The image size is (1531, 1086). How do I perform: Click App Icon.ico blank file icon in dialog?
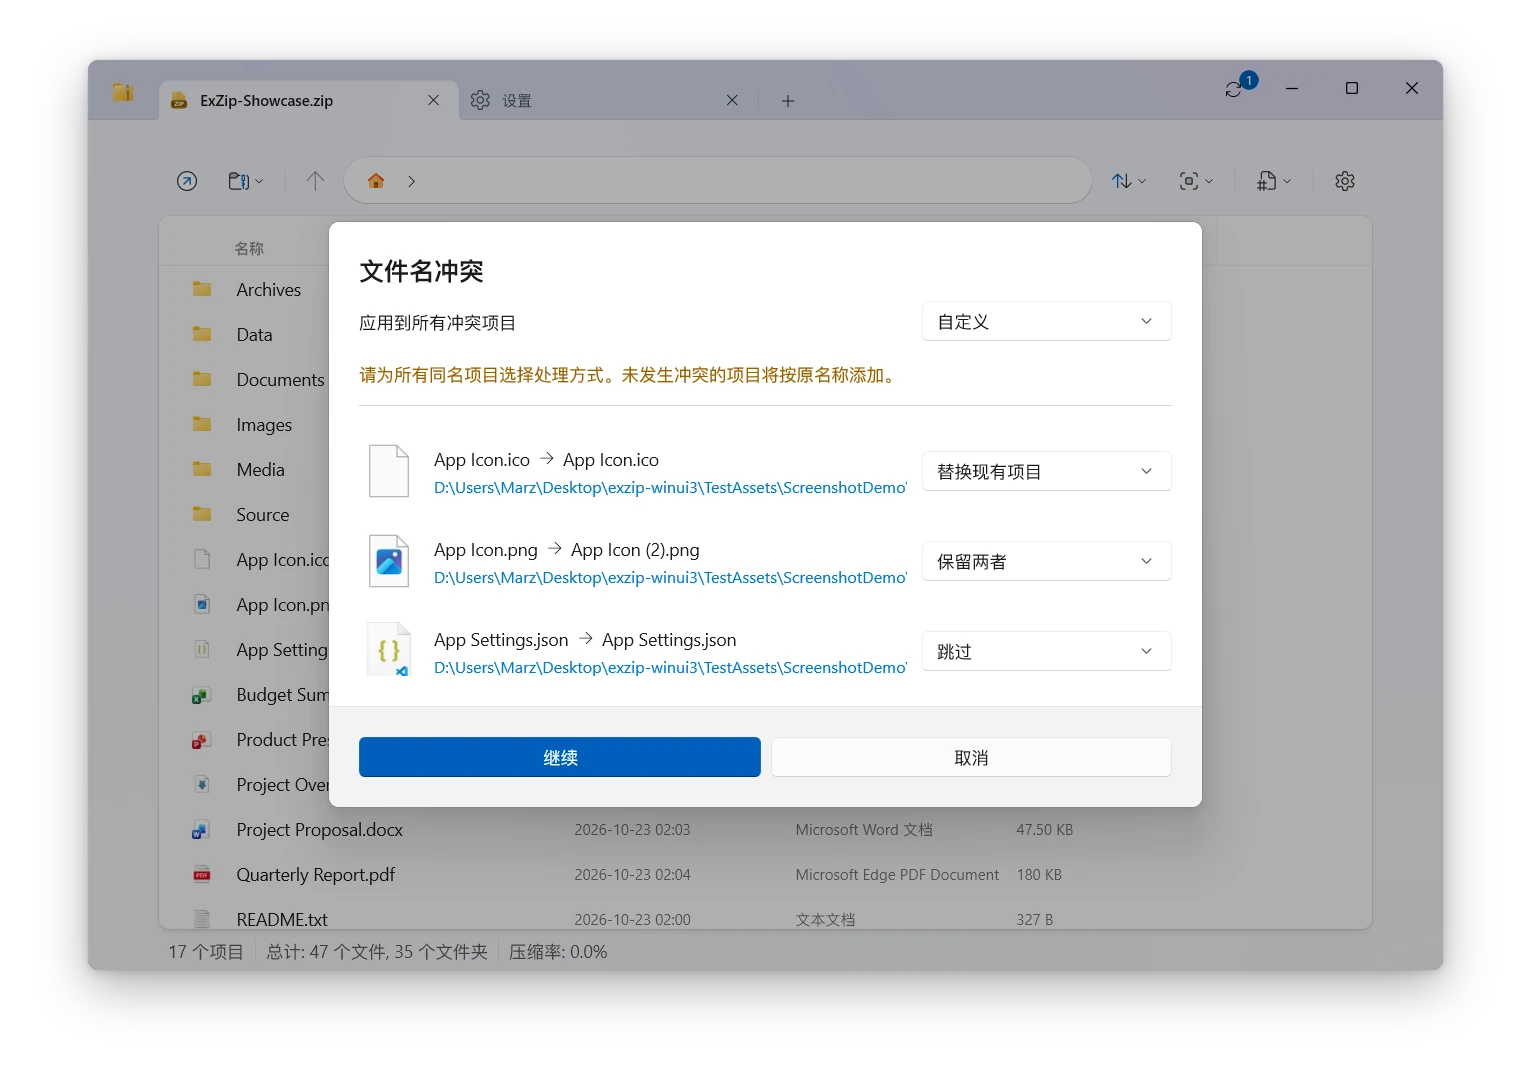click(389, 471)
